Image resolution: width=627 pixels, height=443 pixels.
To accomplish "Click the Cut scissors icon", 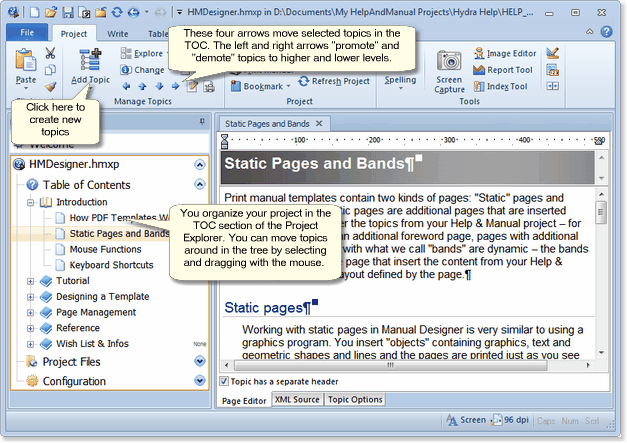I will (49, 52).
